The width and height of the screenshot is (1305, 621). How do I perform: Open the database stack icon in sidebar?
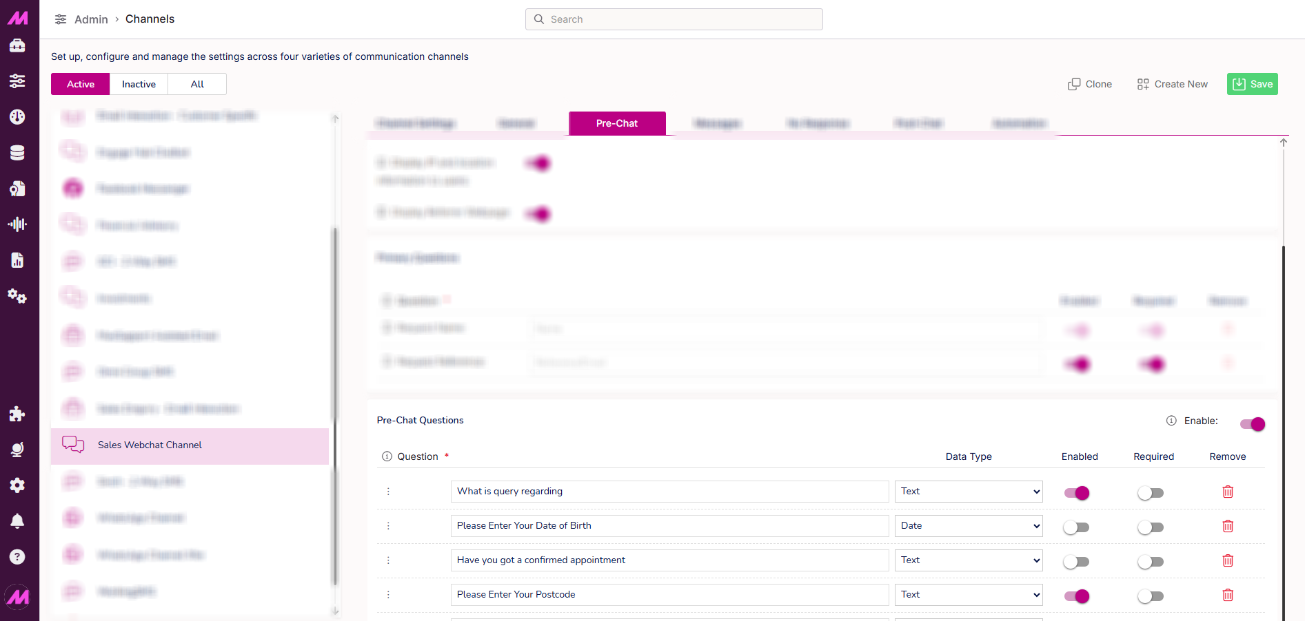(x=17, y=153)
